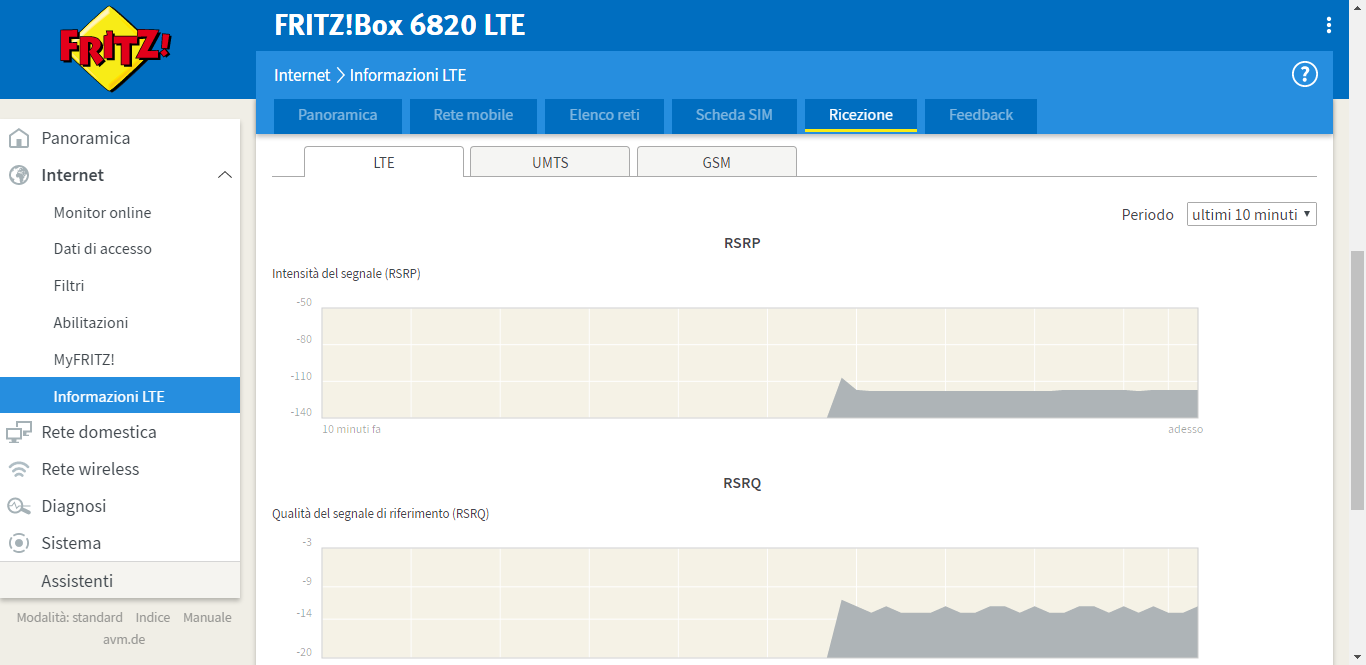Open the three-dot options menu
The height and width of the screenshot is (665, 1366).
[x=1328, y=26]
